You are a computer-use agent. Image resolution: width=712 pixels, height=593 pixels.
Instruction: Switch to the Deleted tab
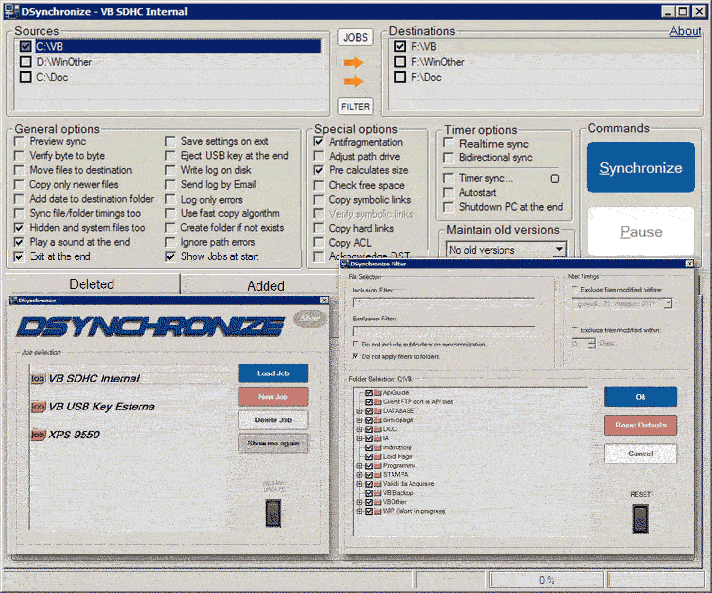point(92,284)
